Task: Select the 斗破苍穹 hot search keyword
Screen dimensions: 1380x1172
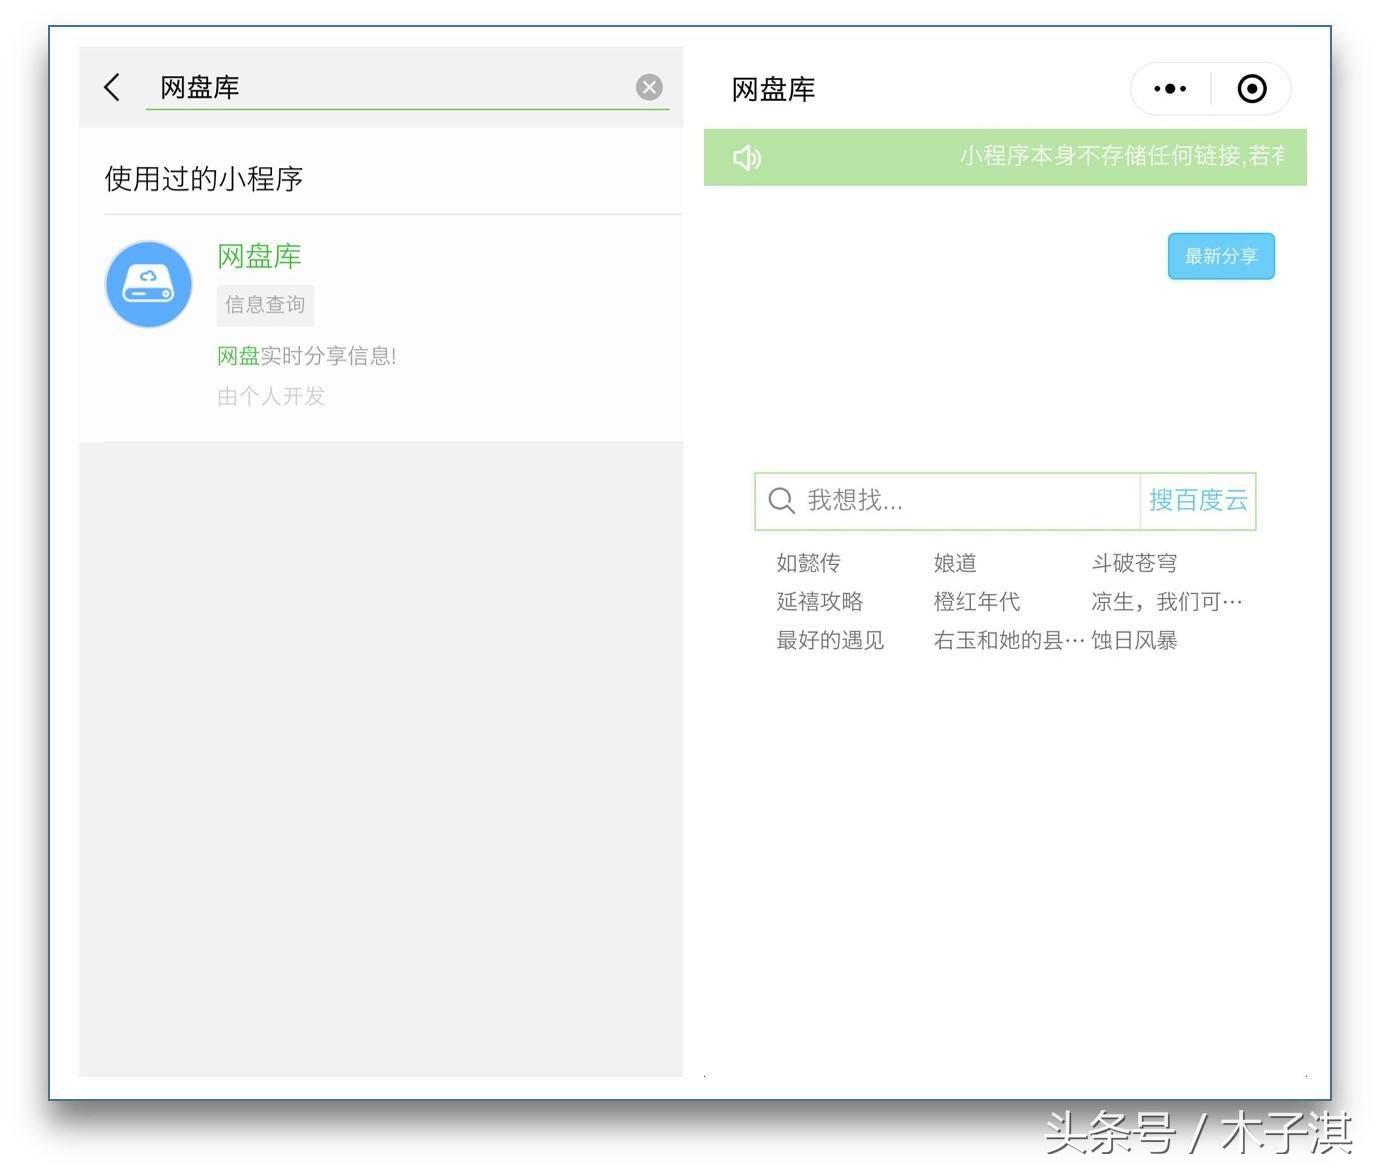Action: point(1134,562)
